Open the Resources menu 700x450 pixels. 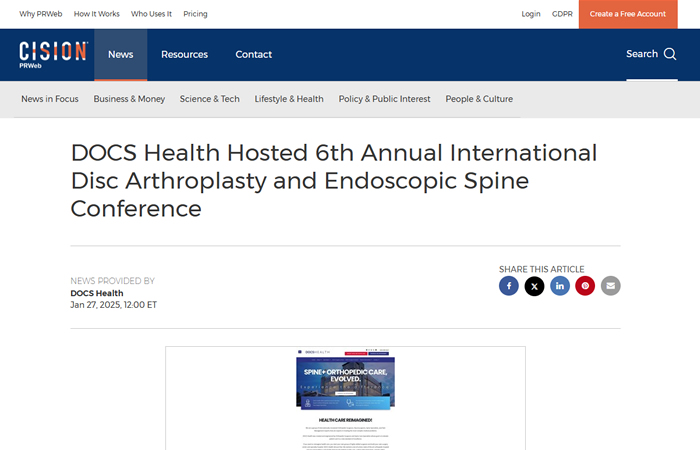pyautogui.click(x=184, y=54)
